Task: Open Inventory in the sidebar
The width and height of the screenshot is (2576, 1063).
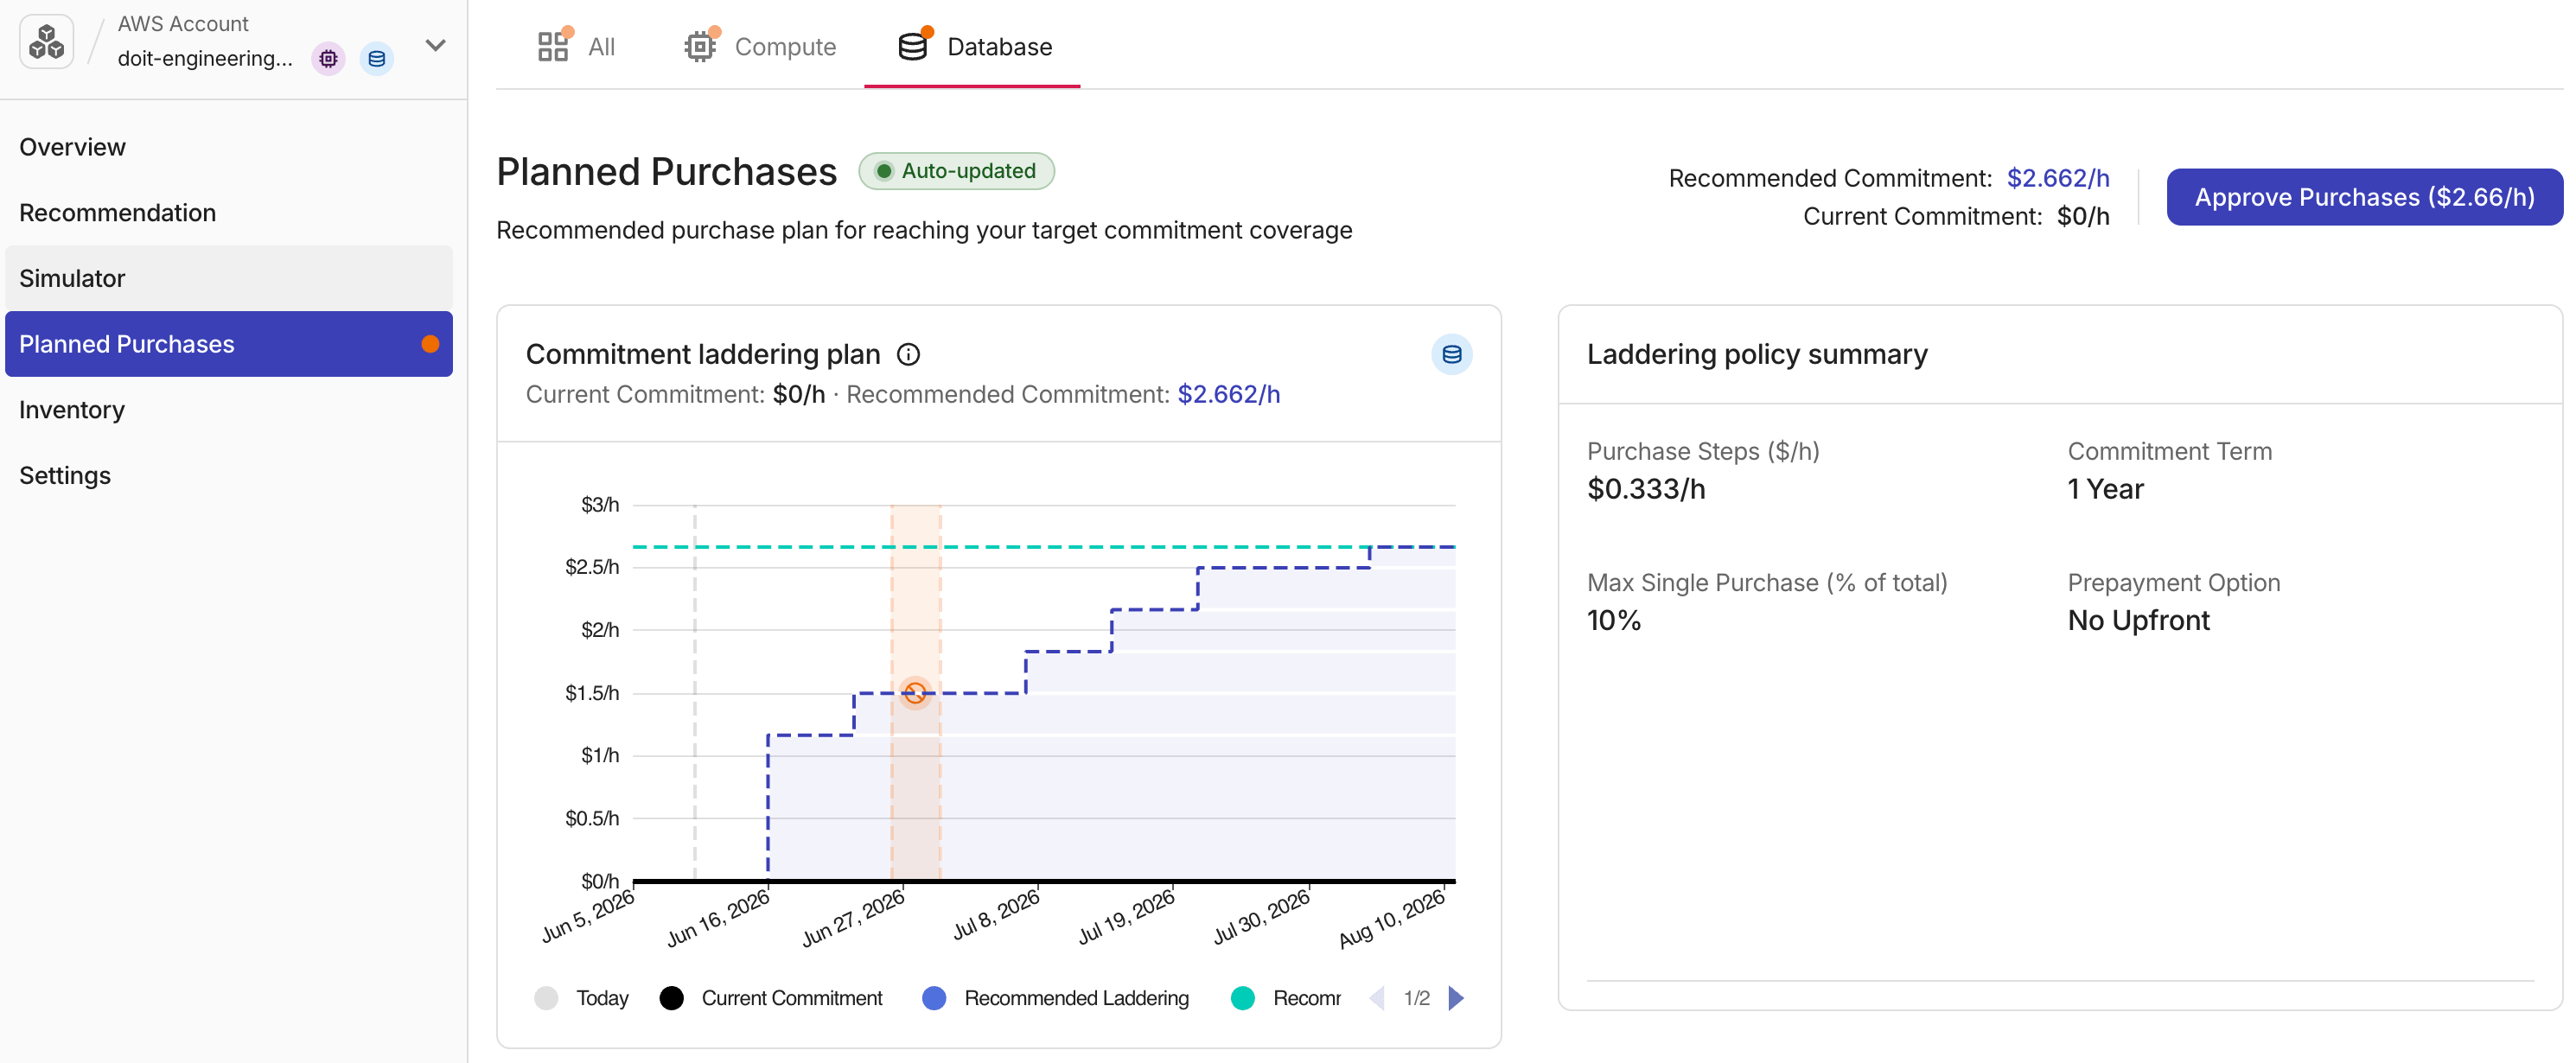Action: pos(229,410)
